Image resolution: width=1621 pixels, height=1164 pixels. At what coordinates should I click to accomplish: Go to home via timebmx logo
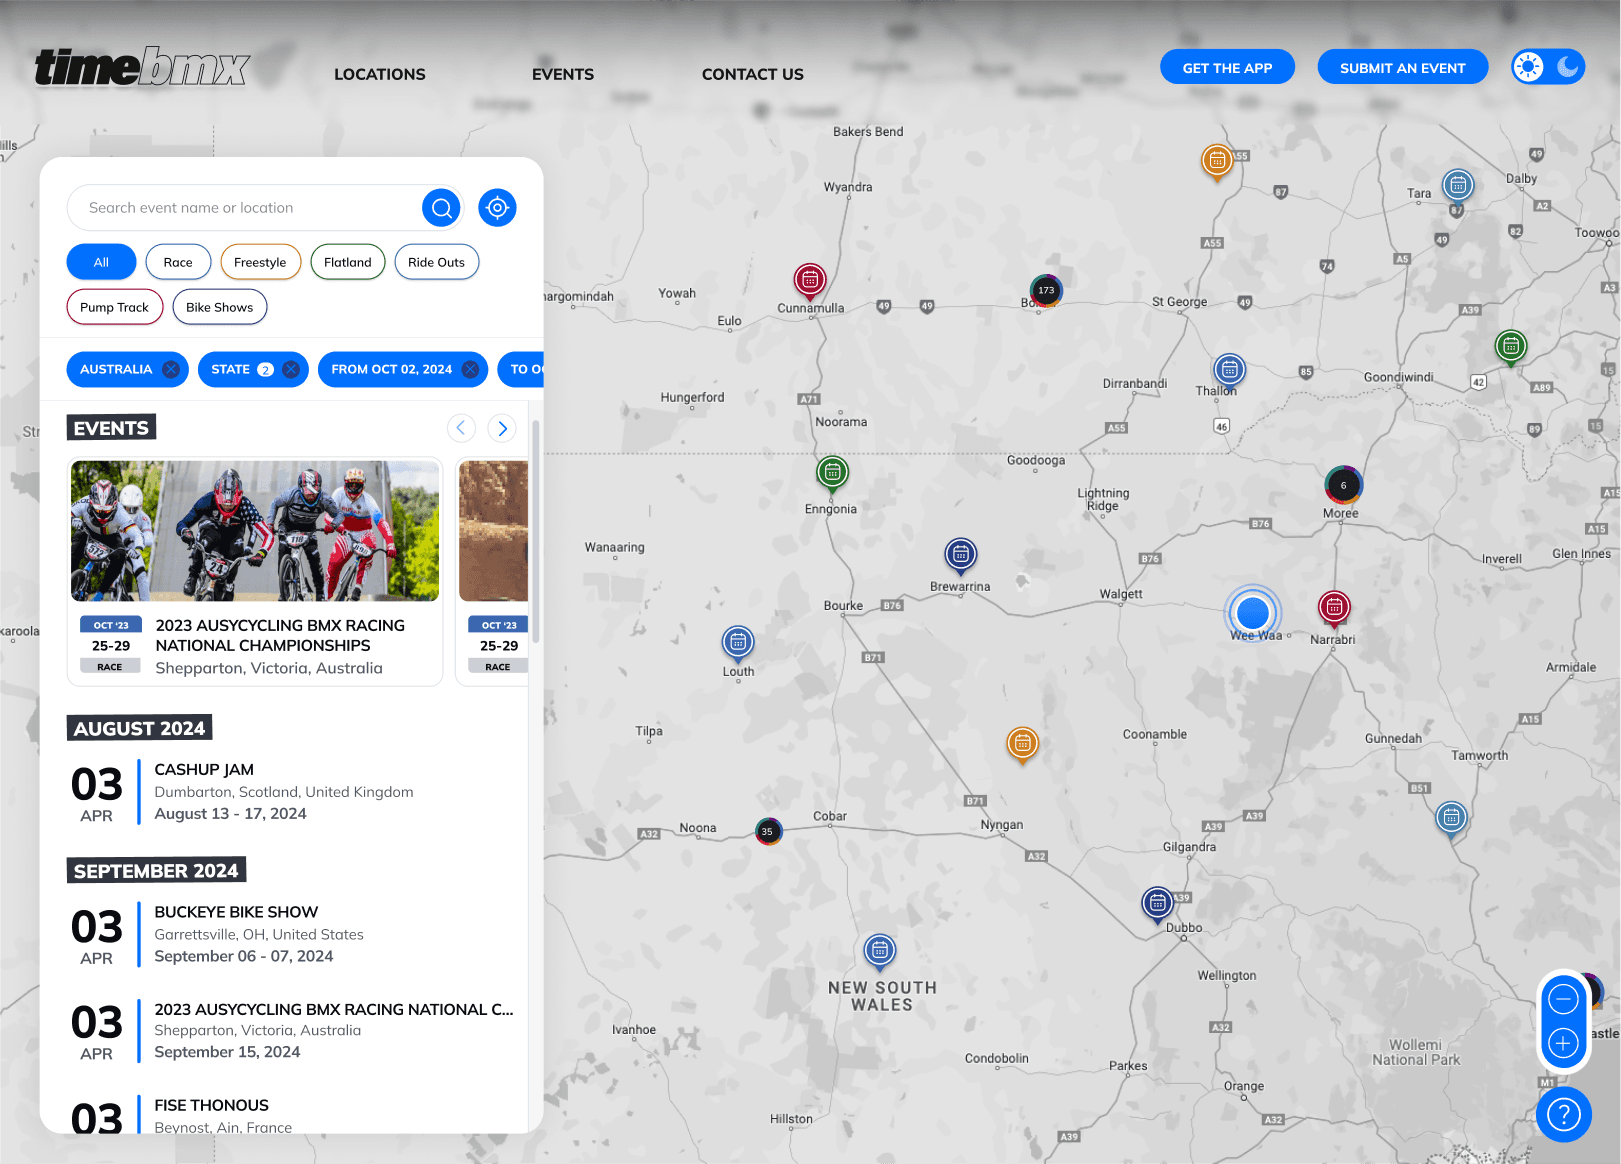coord(142,67)
